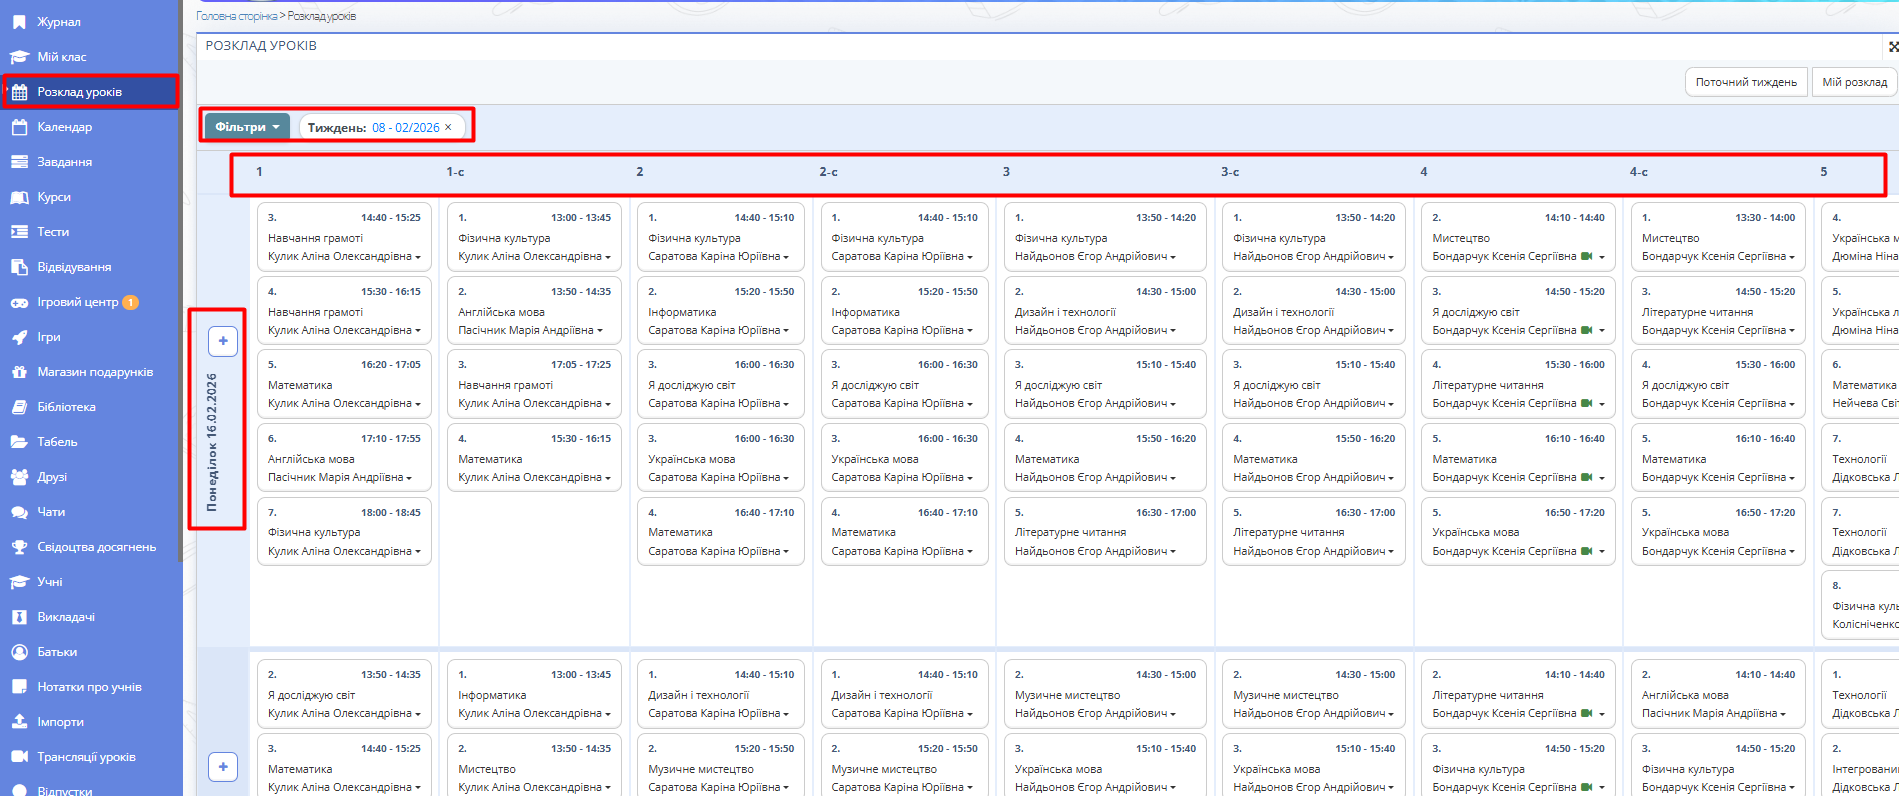This screenshot has width=1899, height=796.
Task: Click the Чати speech bubble icon
Action: point(19,512)
